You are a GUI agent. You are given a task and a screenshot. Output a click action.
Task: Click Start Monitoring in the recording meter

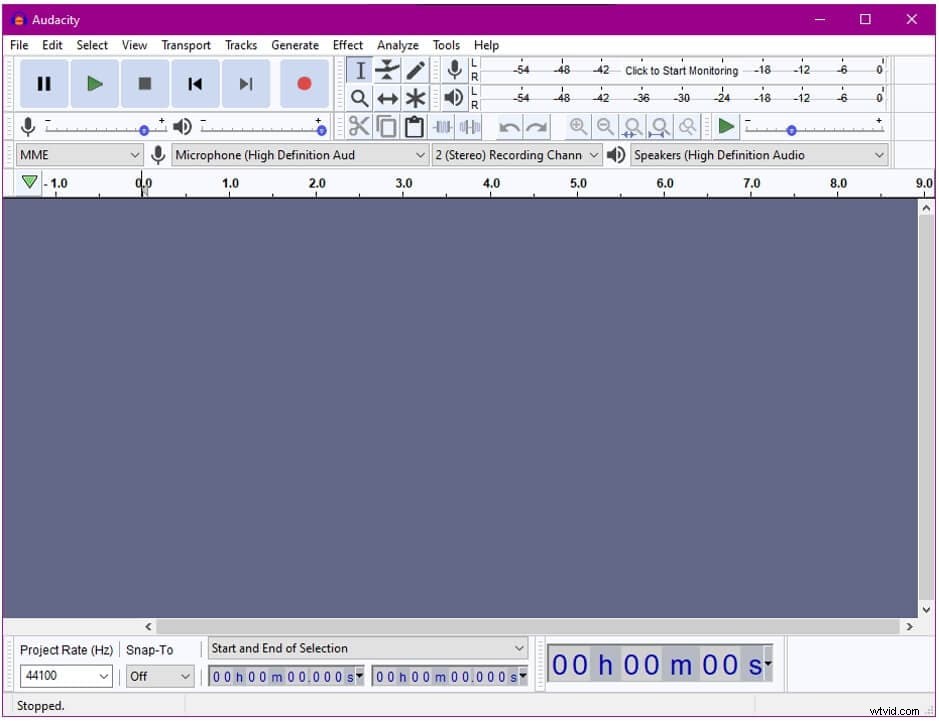tap(680, 70)
